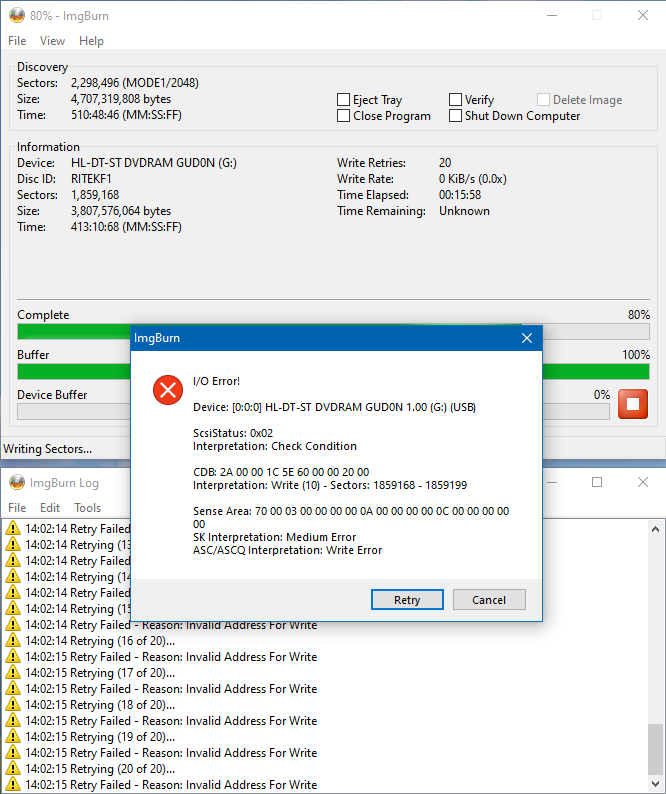Image resolution: width=666 pixels, height=794 pixels.
Task: Open the File menu in ImgBurn
Action: (17, 41)
